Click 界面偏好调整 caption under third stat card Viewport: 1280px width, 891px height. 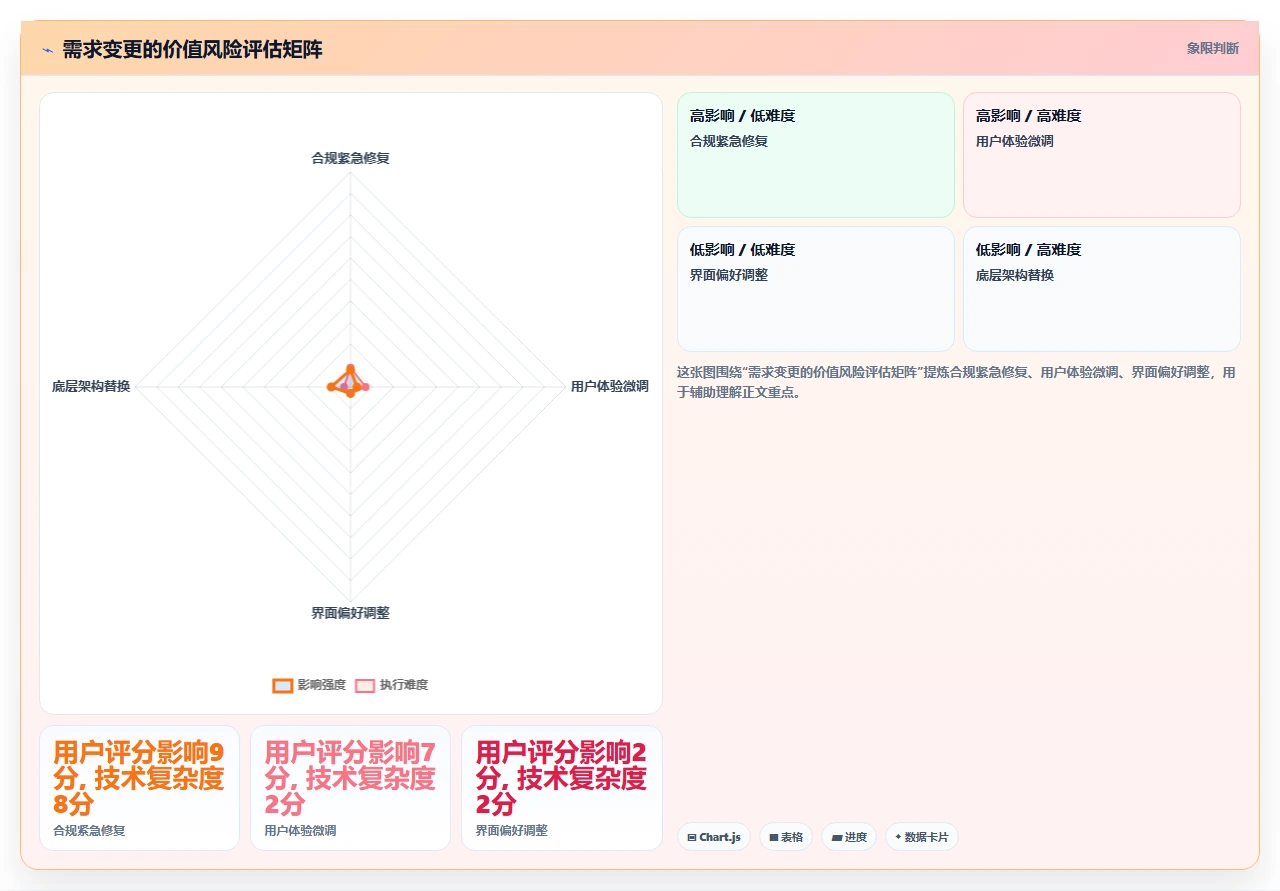pos(511,830)
